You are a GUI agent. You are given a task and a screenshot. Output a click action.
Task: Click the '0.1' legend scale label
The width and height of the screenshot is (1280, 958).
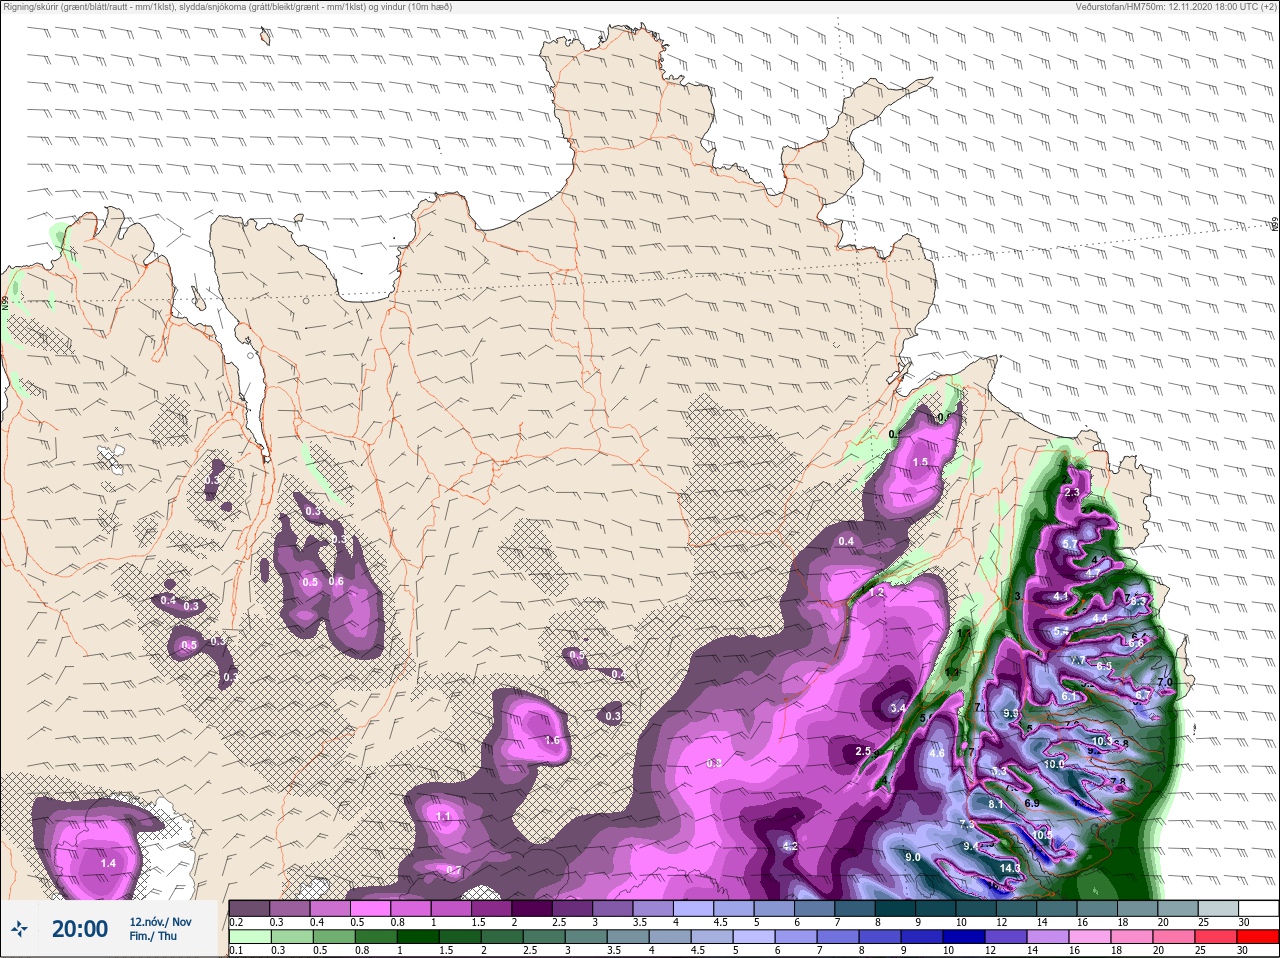pyautogui.click(x=236, y=951)
